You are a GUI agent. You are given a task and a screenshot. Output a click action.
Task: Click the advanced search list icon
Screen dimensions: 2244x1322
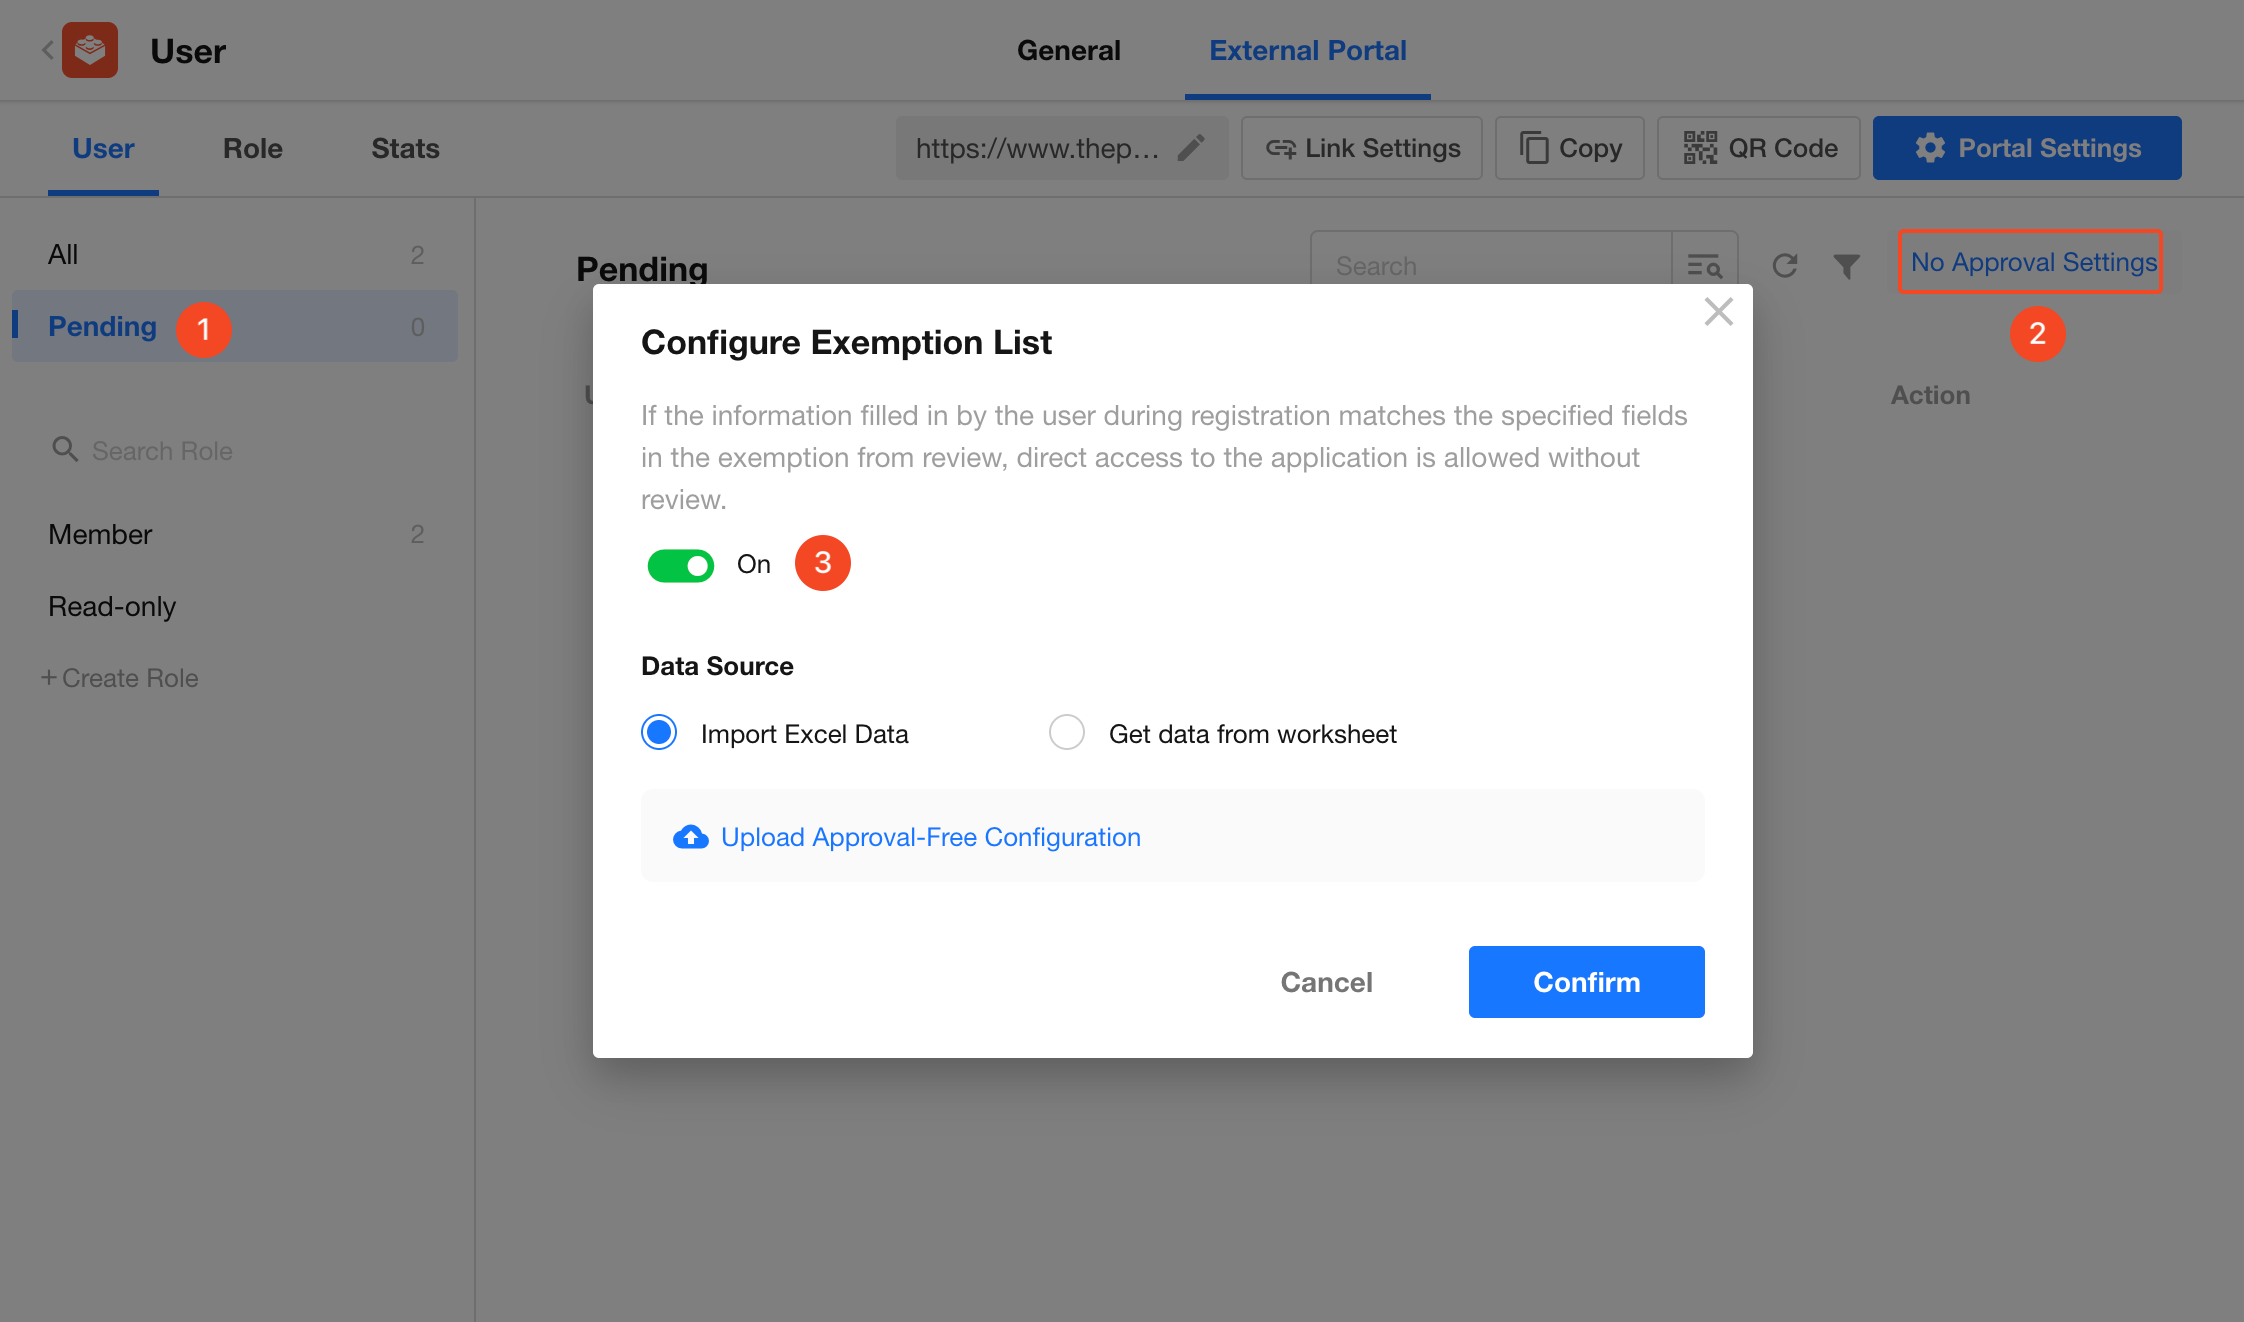pos(1704,265)
